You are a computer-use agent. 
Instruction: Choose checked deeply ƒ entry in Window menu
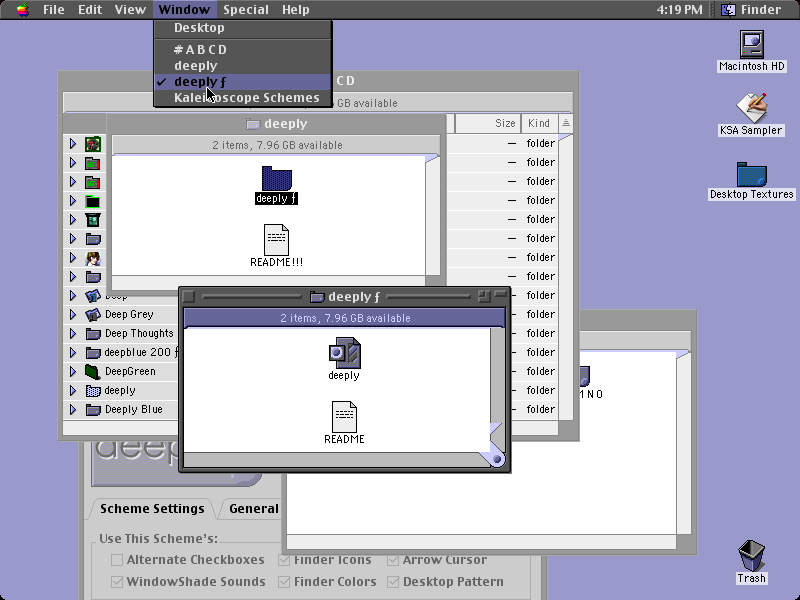click(x=243, y=82)
